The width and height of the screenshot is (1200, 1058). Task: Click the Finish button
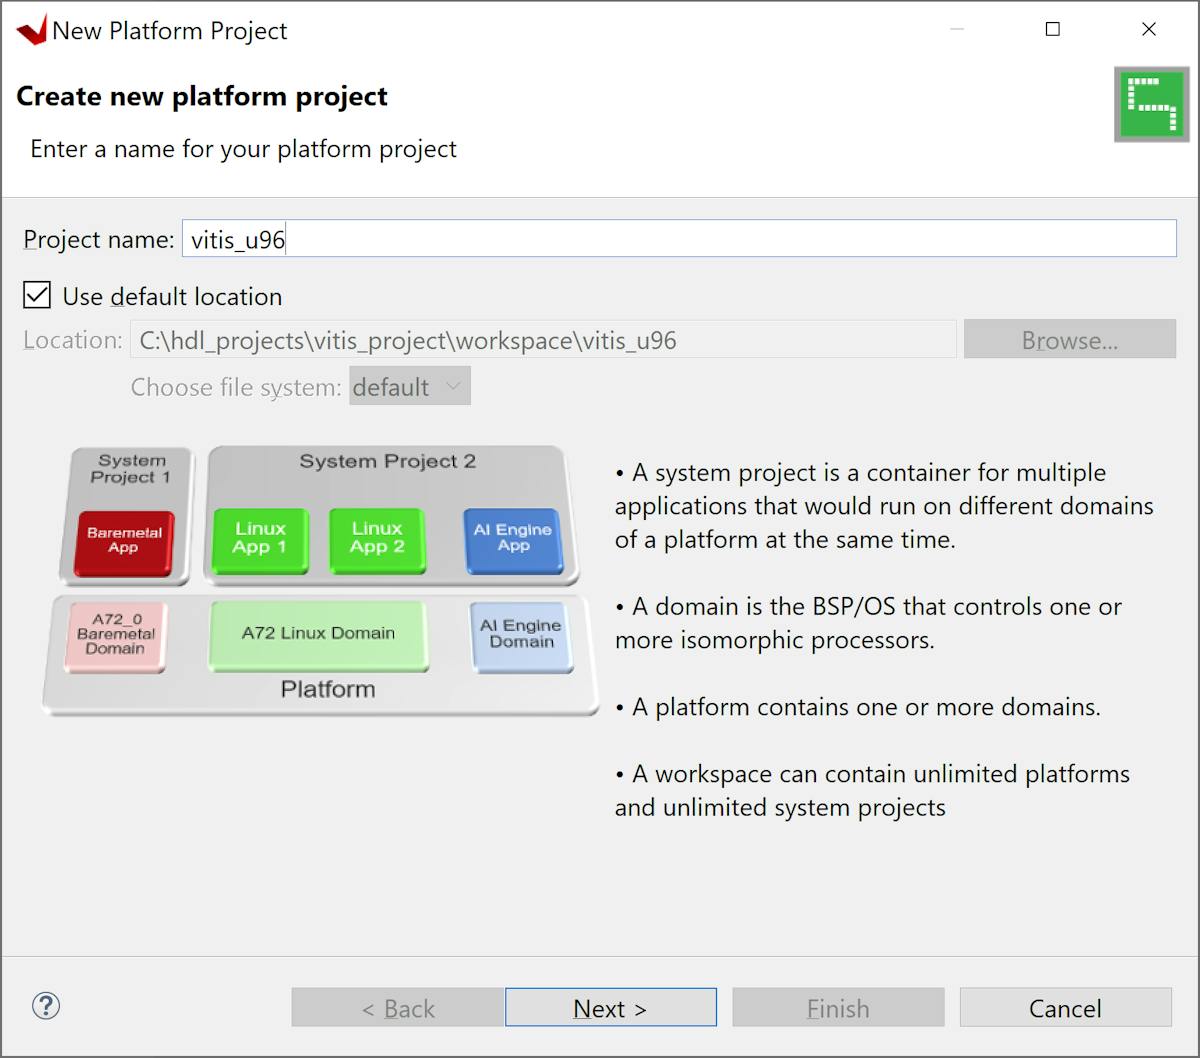tap(838, 1008)
